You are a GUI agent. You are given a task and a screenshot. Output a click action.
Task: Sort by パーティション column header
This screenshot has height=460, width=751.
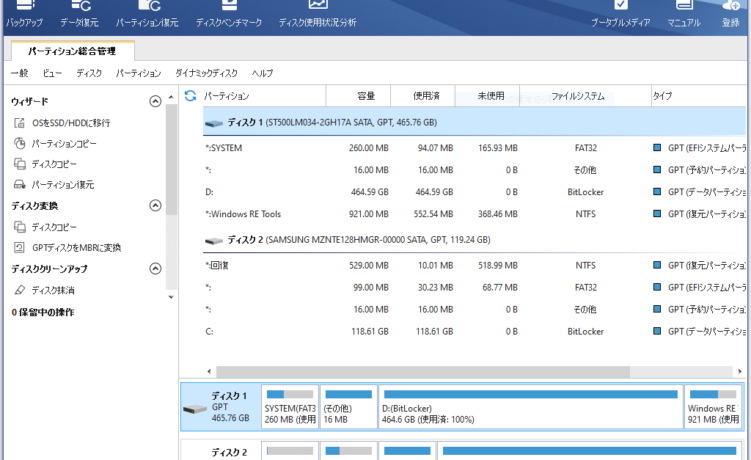263,96
